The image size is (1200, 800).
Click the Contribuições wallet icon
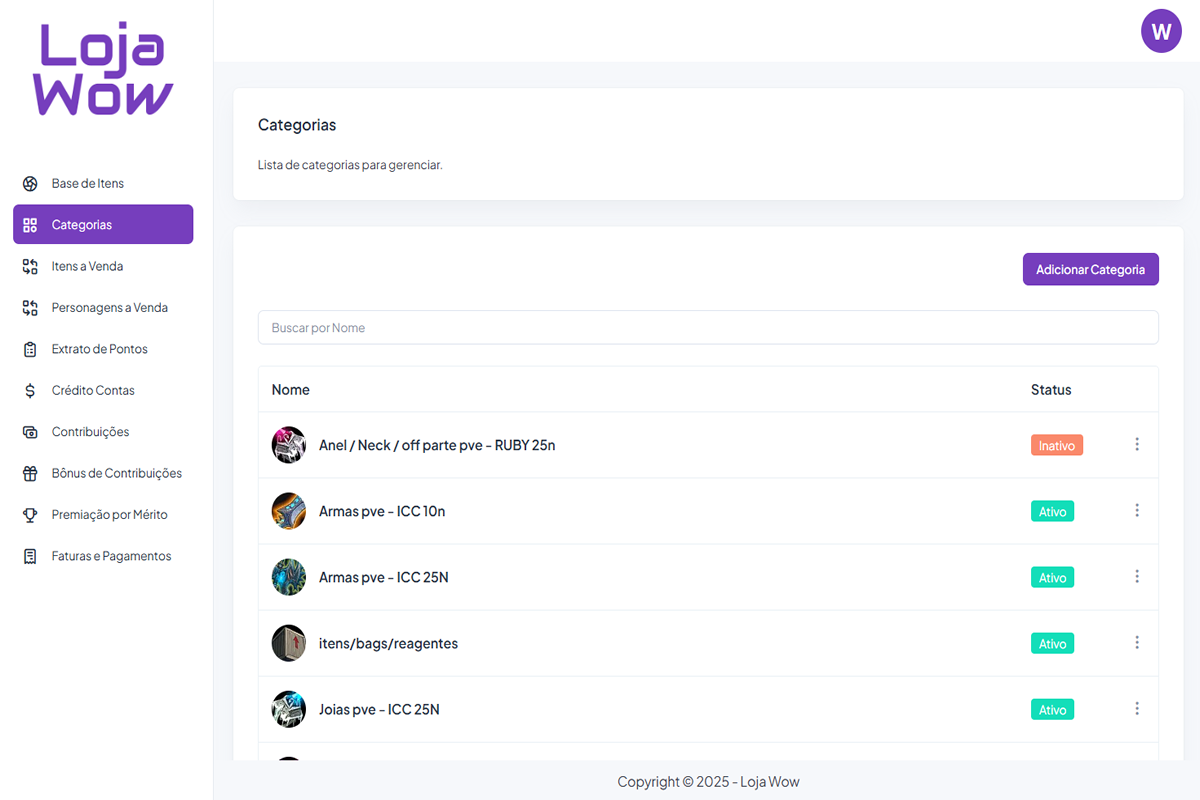(30, 432)
